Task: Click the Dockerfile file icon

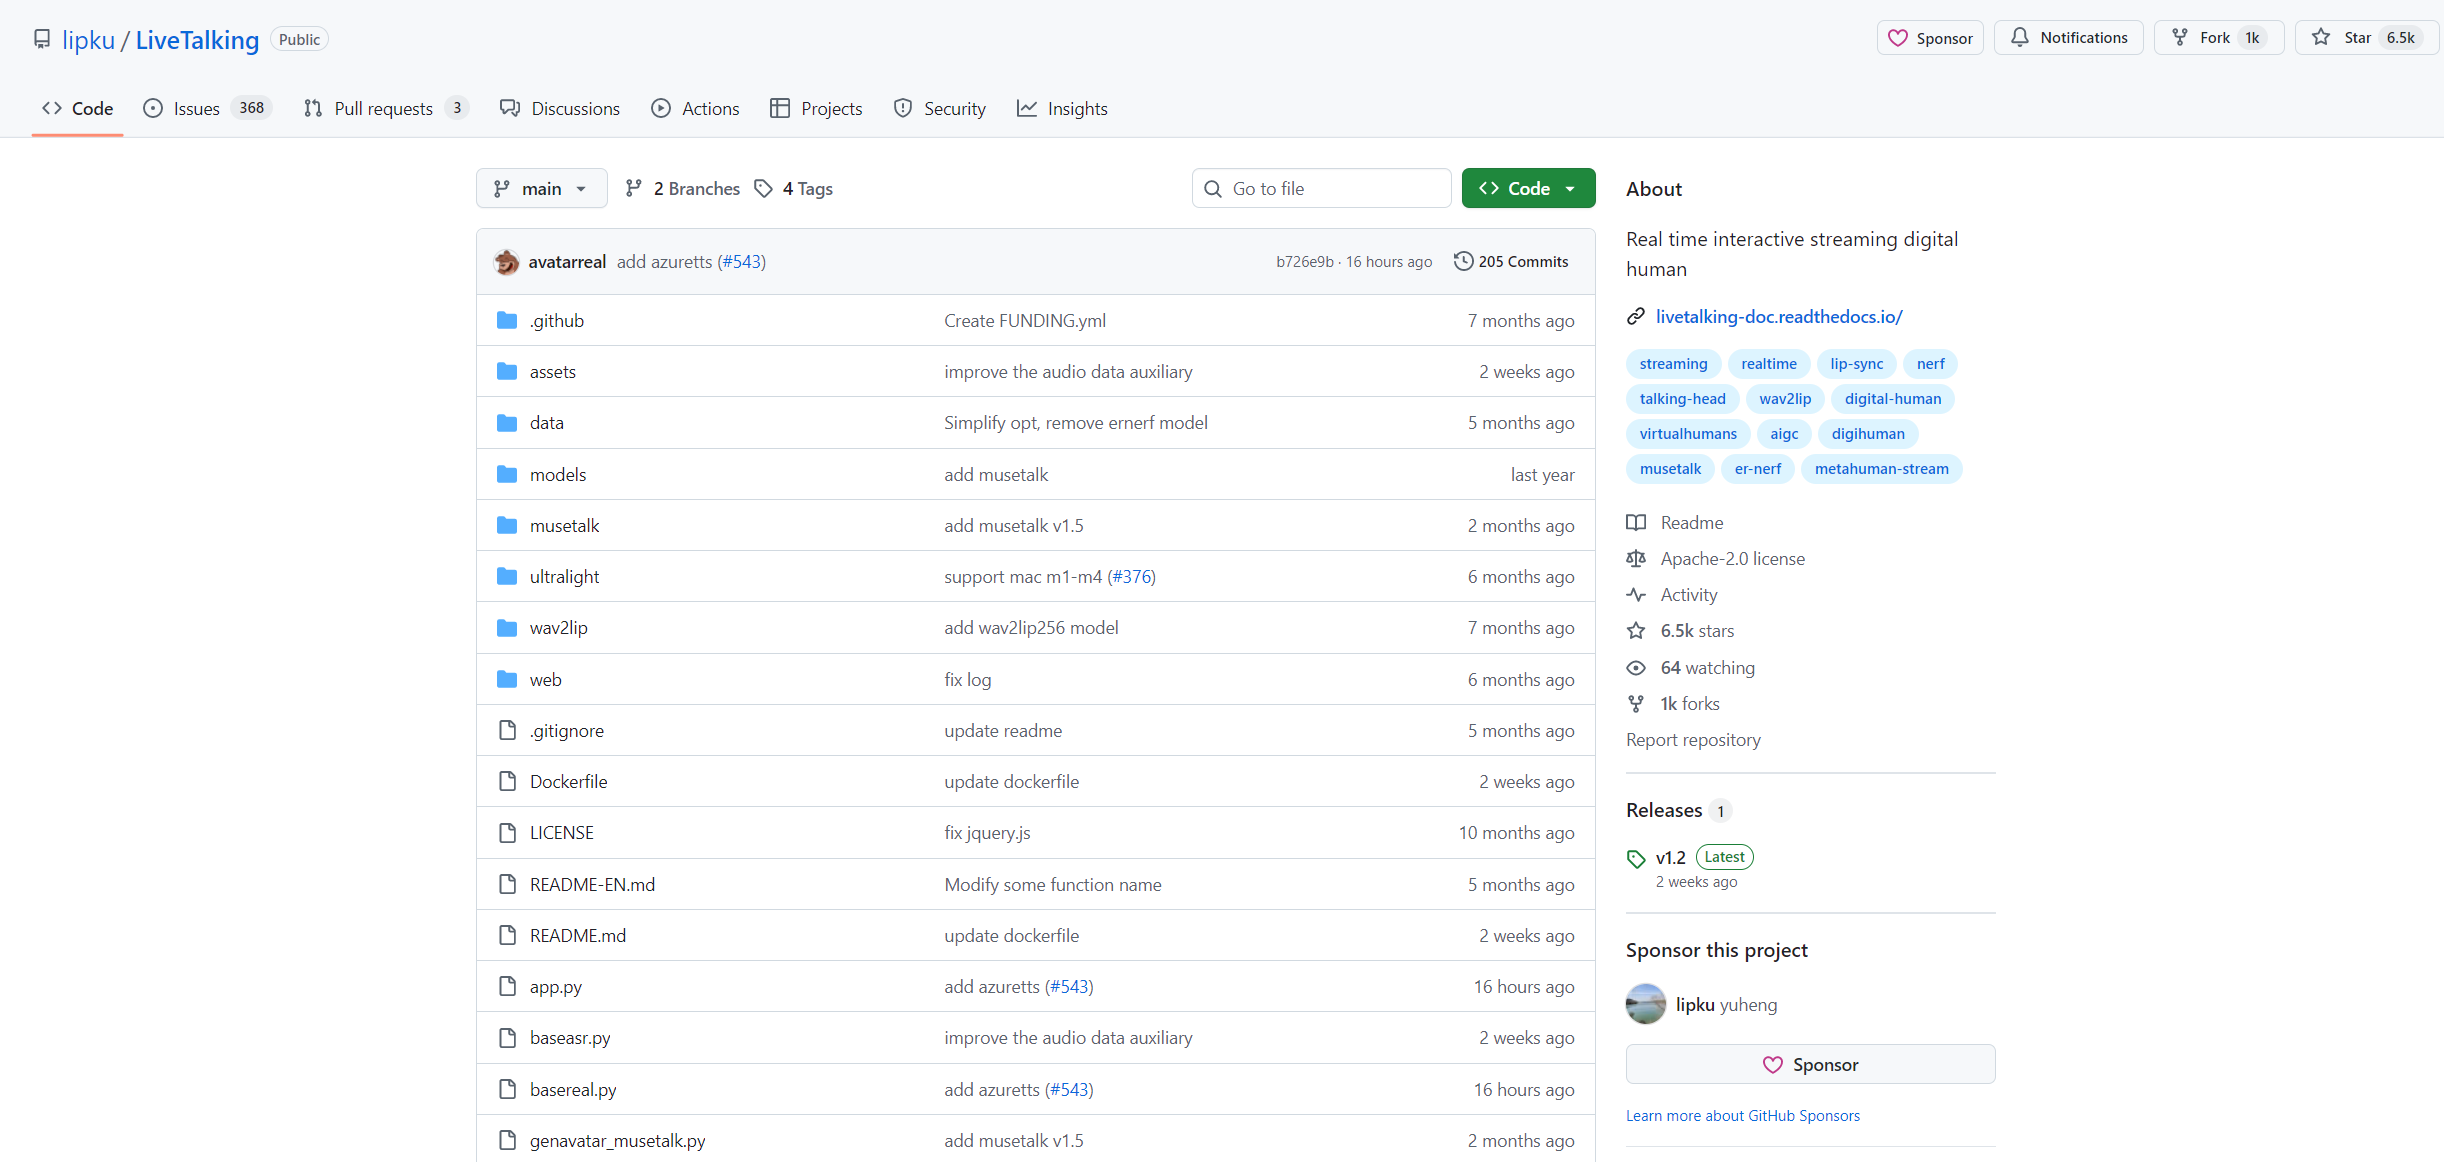Action: [x=507, y=782]
